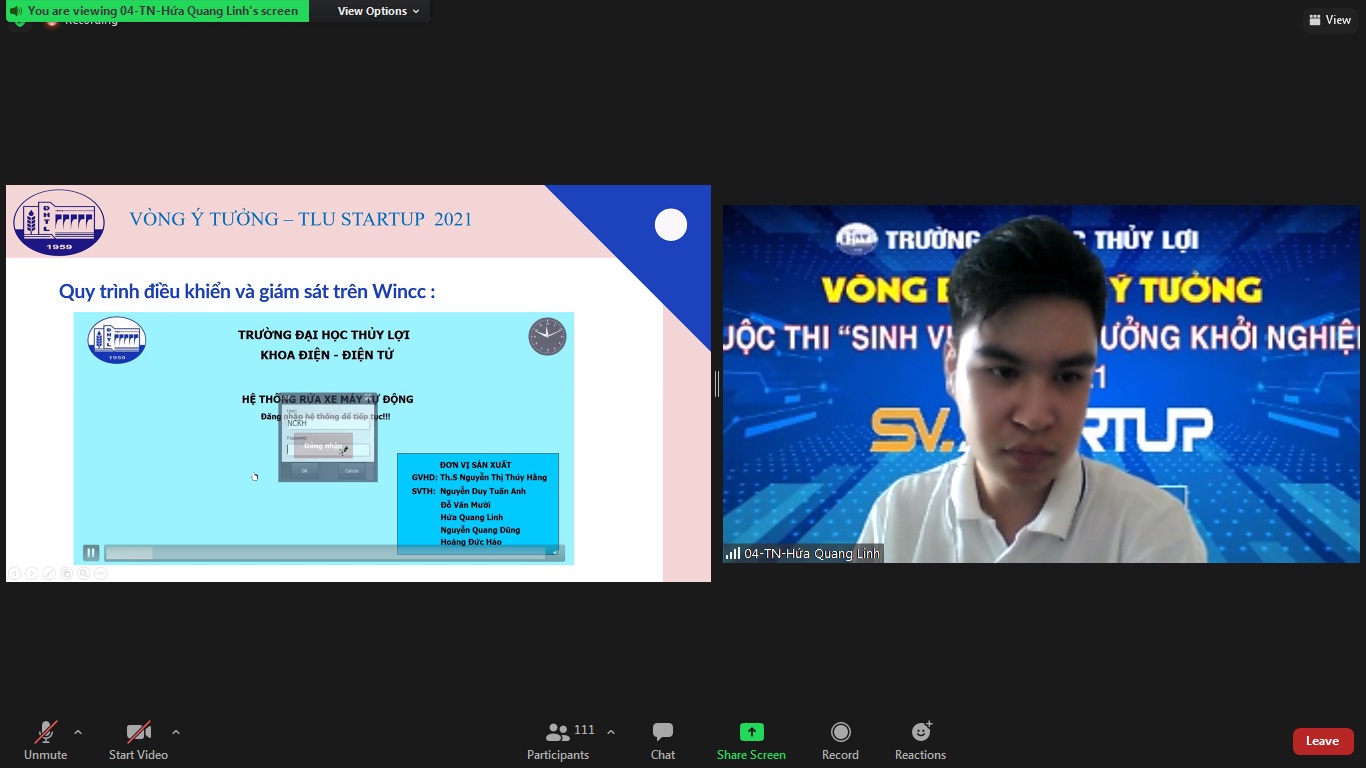Image resolution: width=1366 pixels, height=768 pixels.
Task: Leave the meeting
Action: tap(1322, 741)
